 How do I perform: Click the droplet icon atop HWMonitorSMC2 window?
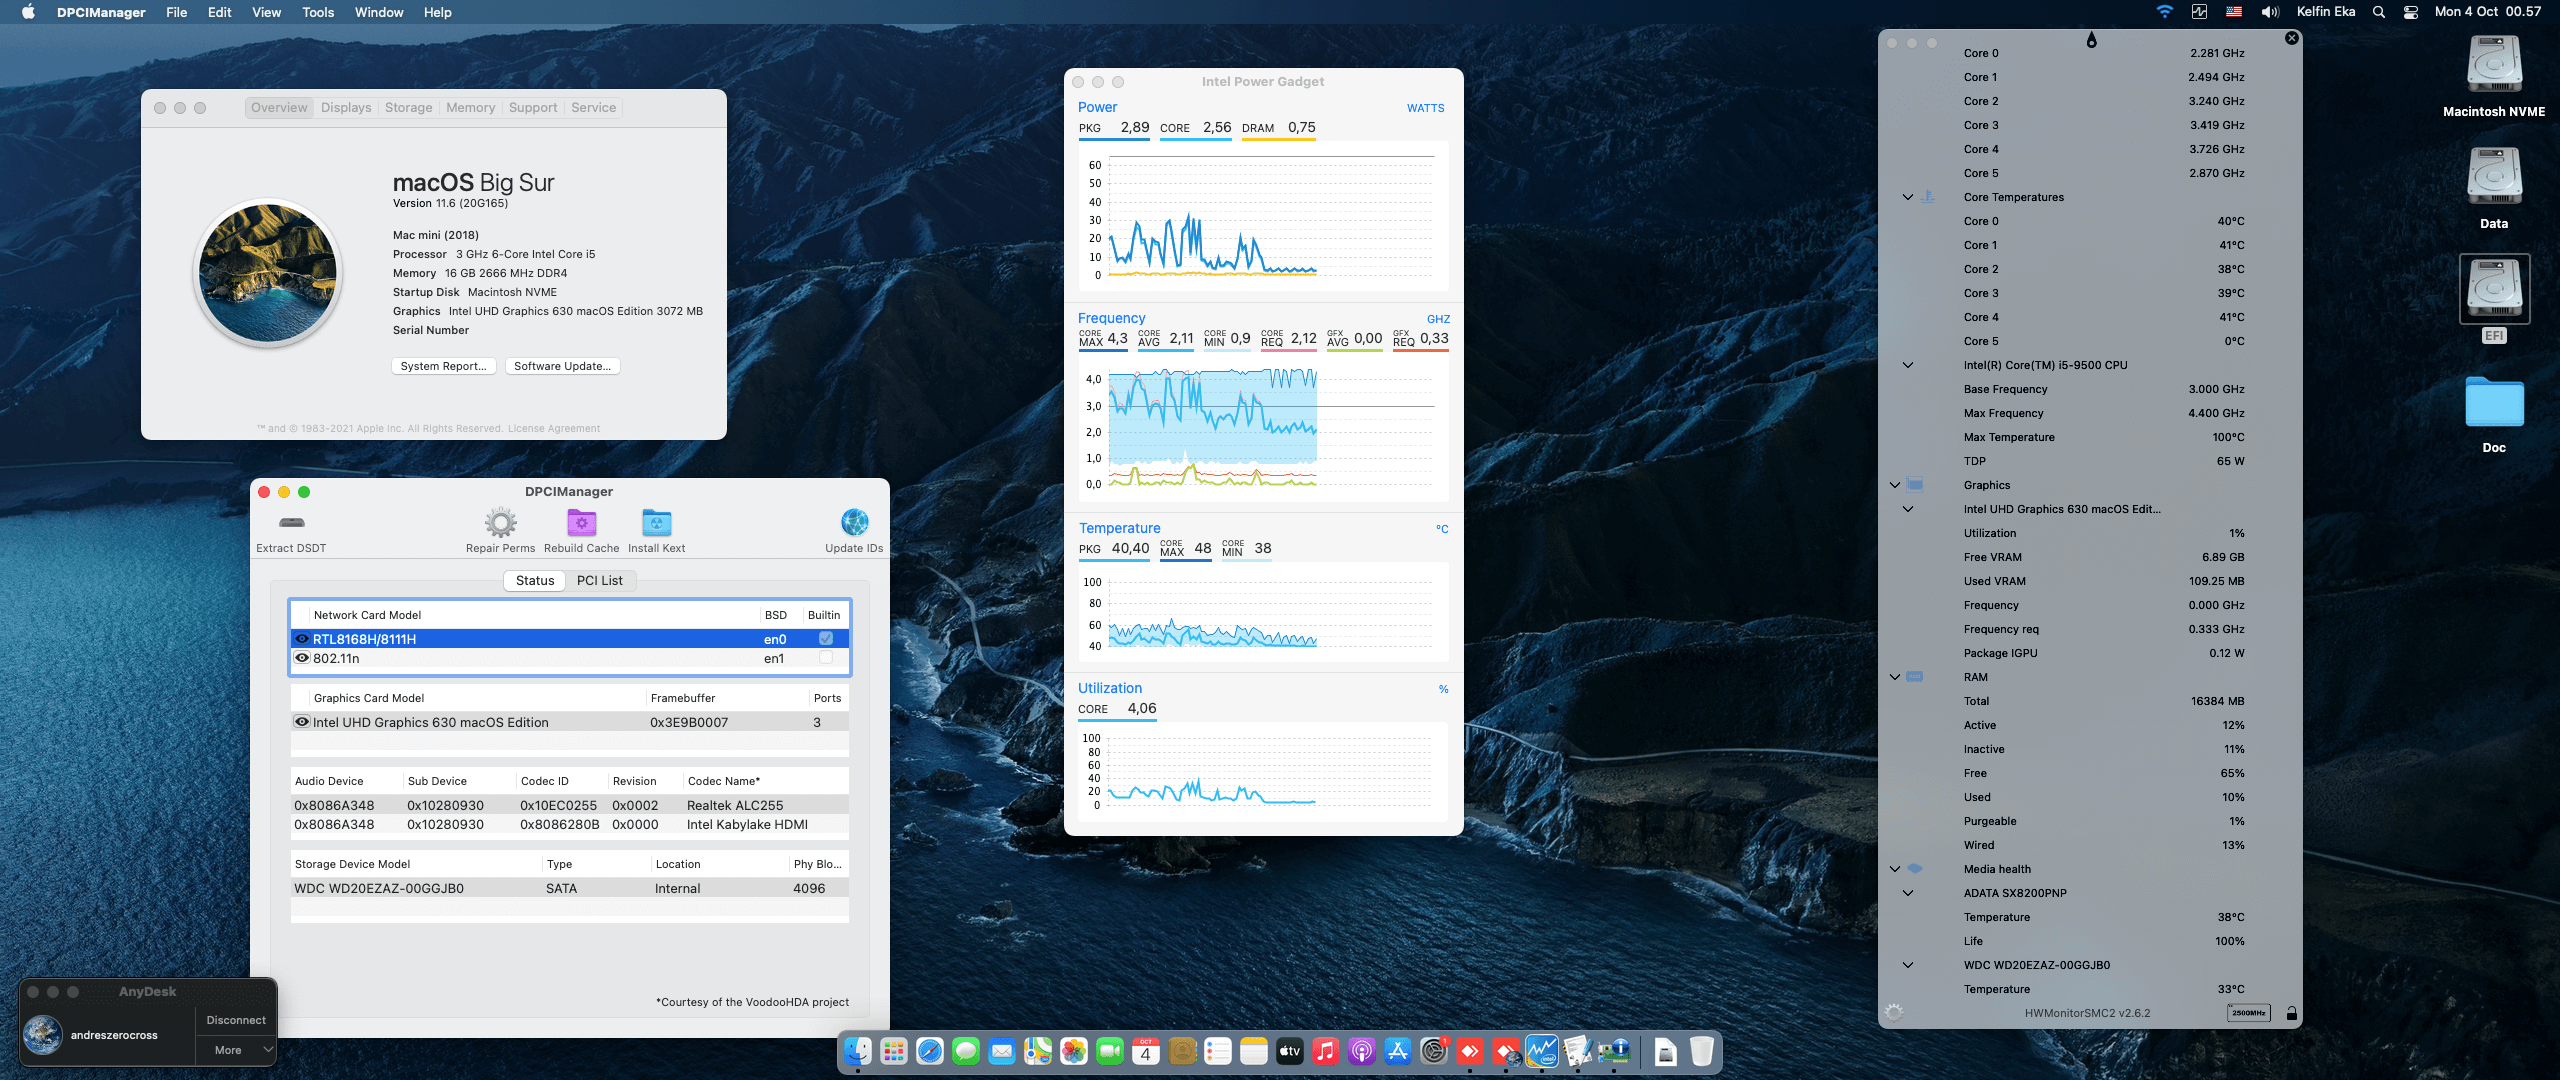pyautogui.click(x=2091, y=40)
